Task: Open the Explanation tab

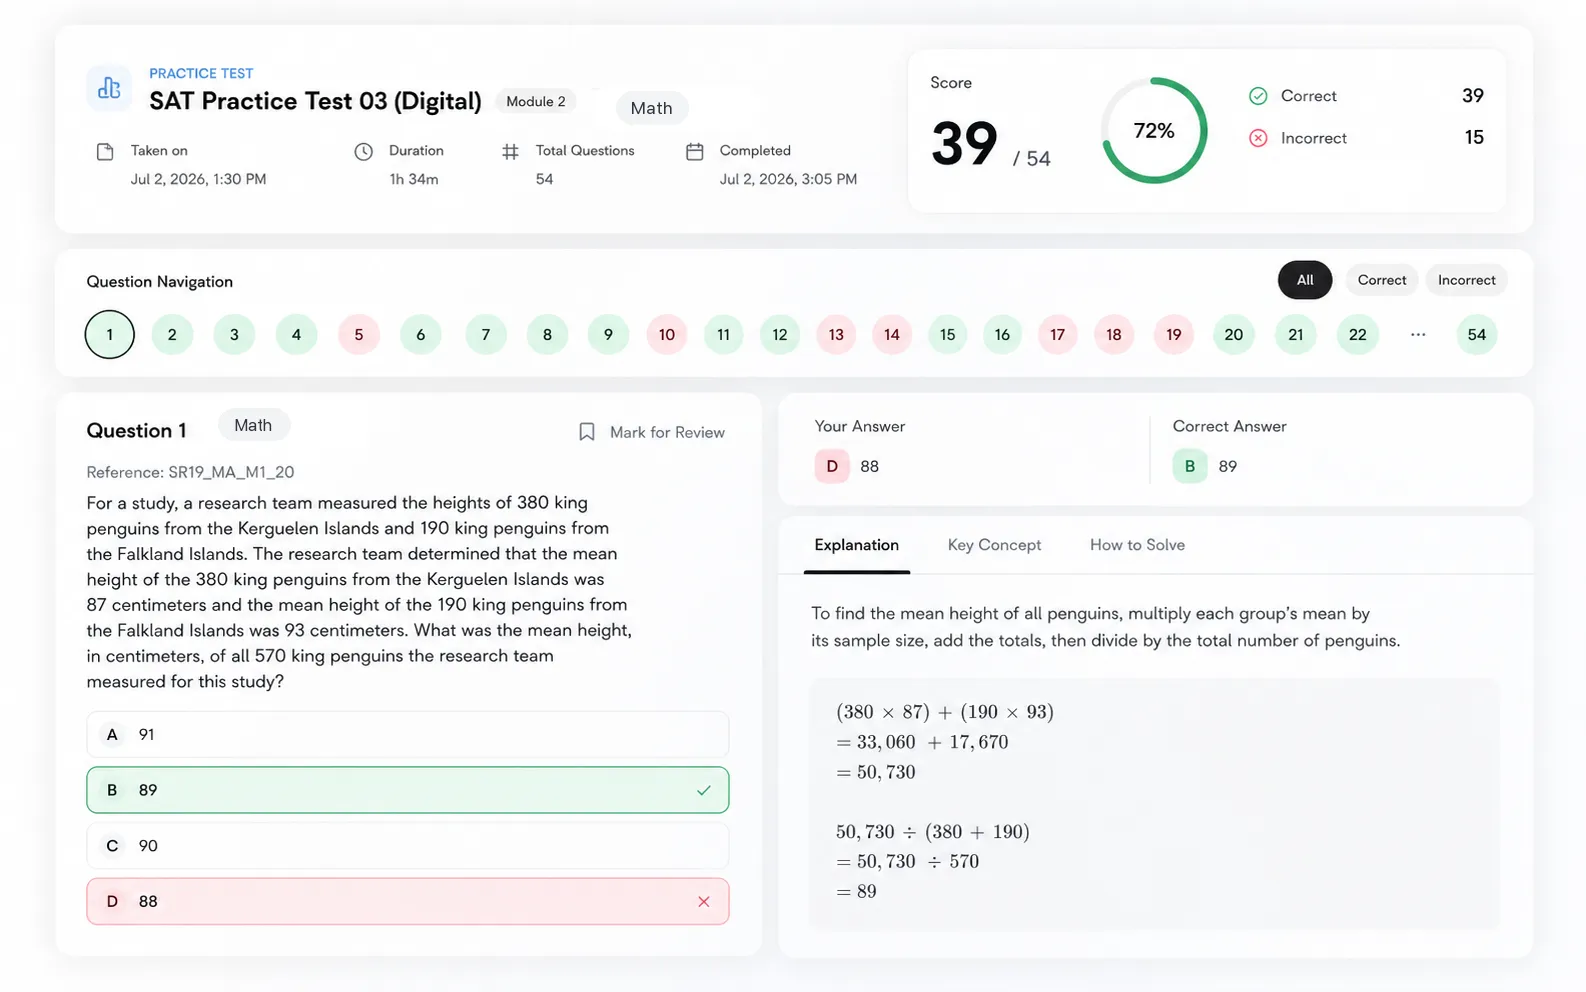Action: [x=857, y=545]
